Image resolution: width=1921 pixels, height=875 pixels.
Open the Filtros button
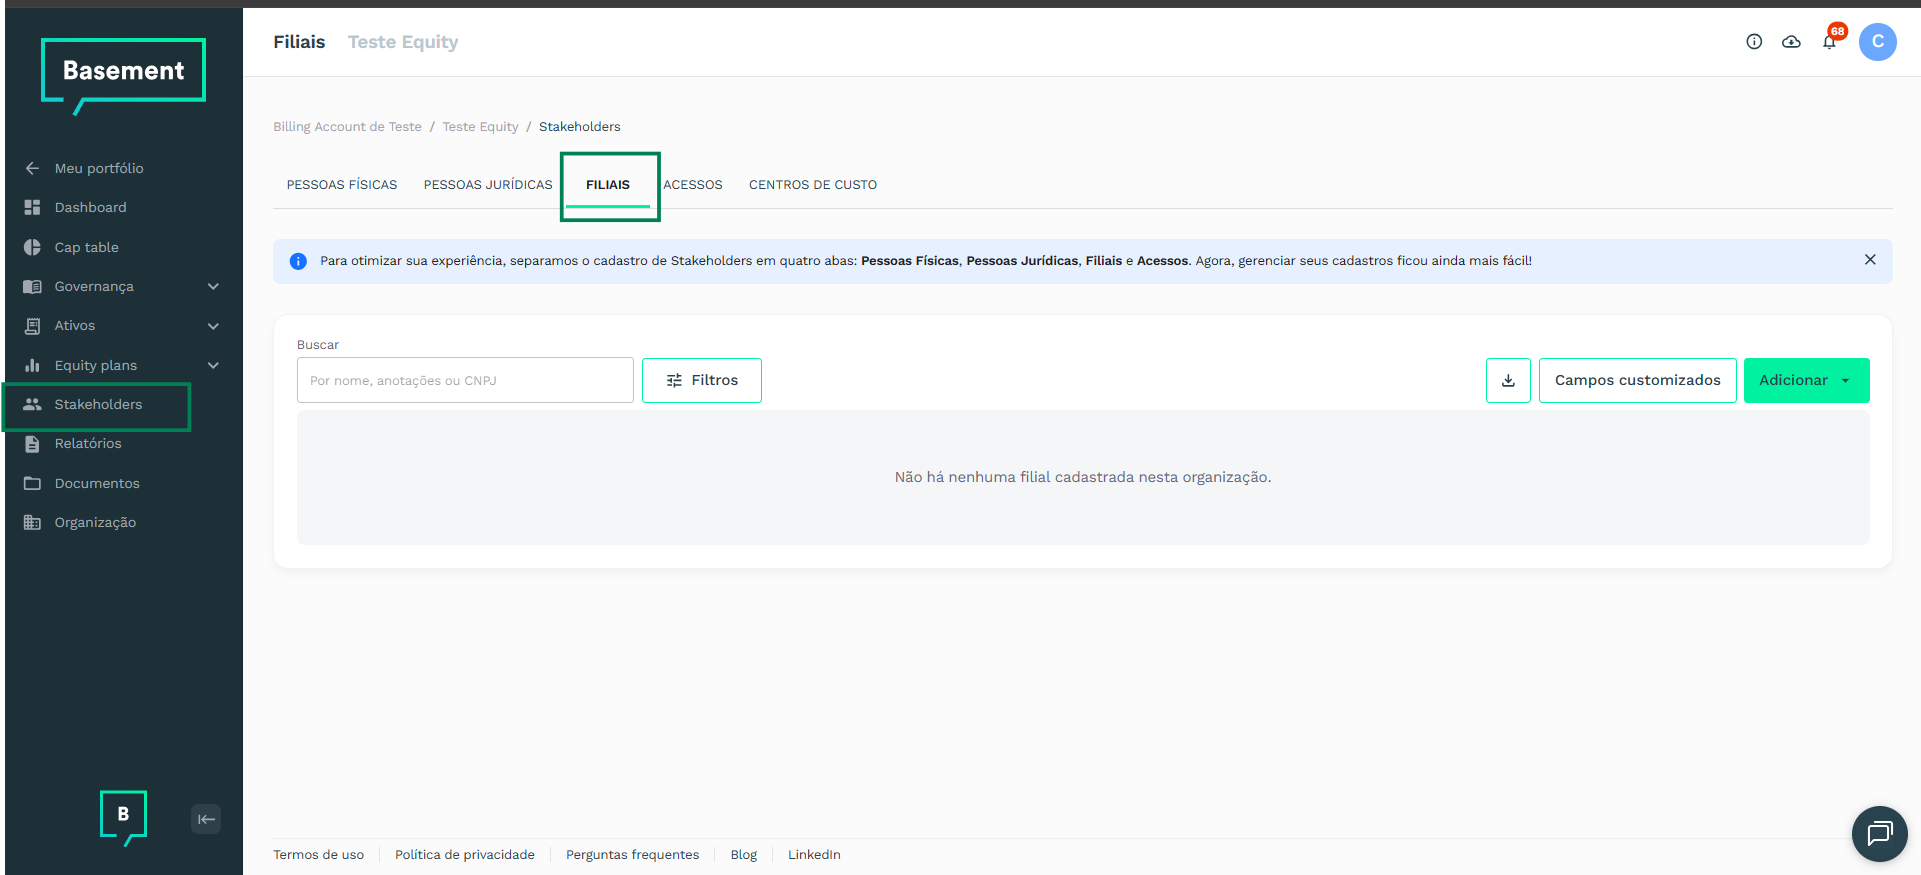(701, 381)
